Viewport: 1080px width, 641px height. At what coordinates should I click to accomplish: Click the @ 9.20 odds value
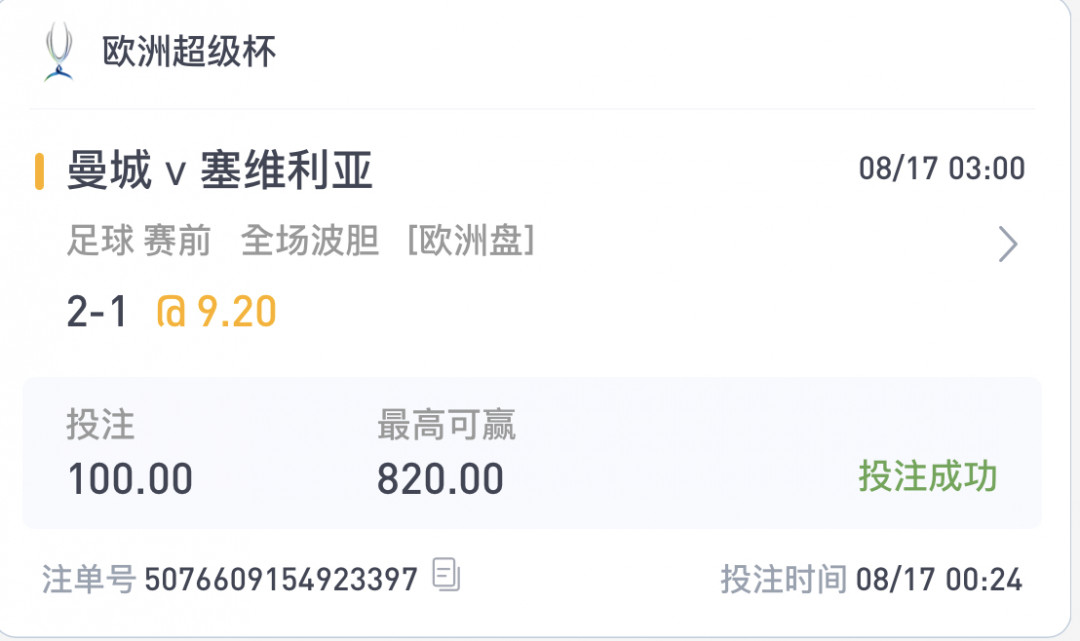(x=217, y=311)
